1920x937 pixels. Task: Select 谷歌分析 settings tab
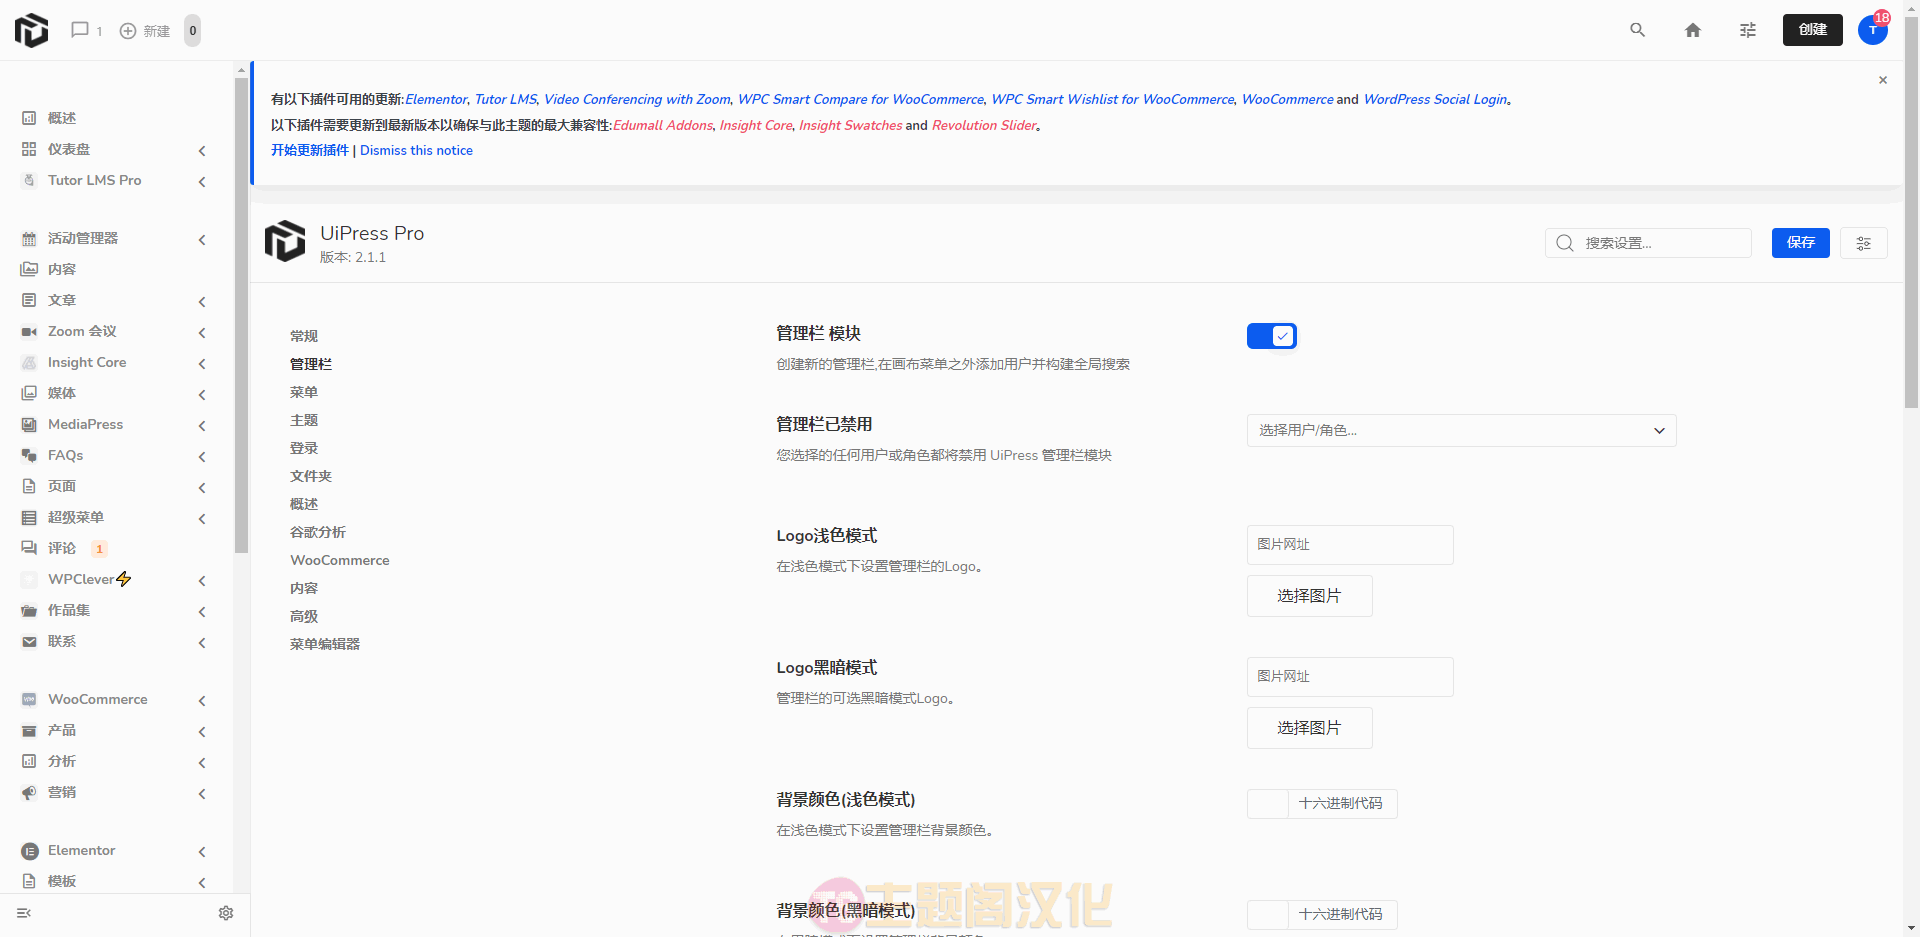(x=318, y=532)
